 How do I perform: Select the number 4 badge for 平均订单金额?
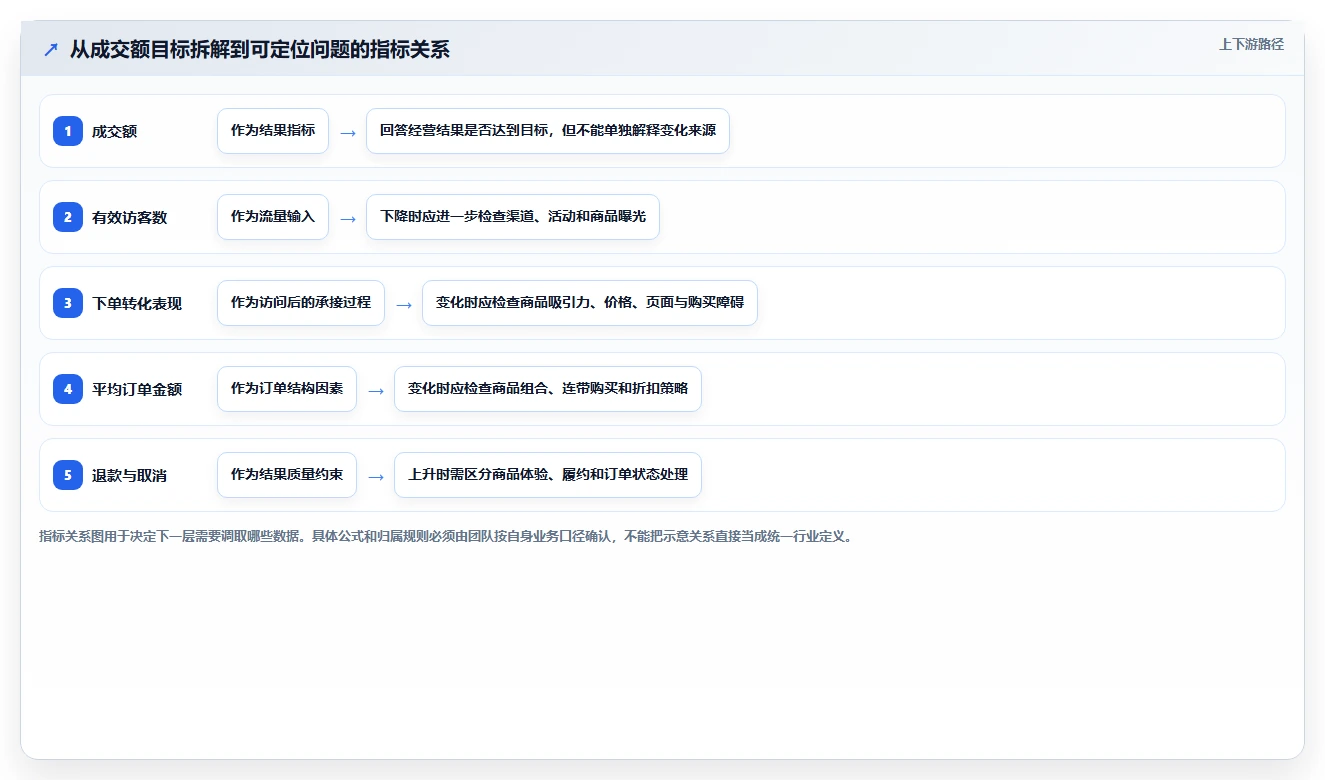[68, 389]
